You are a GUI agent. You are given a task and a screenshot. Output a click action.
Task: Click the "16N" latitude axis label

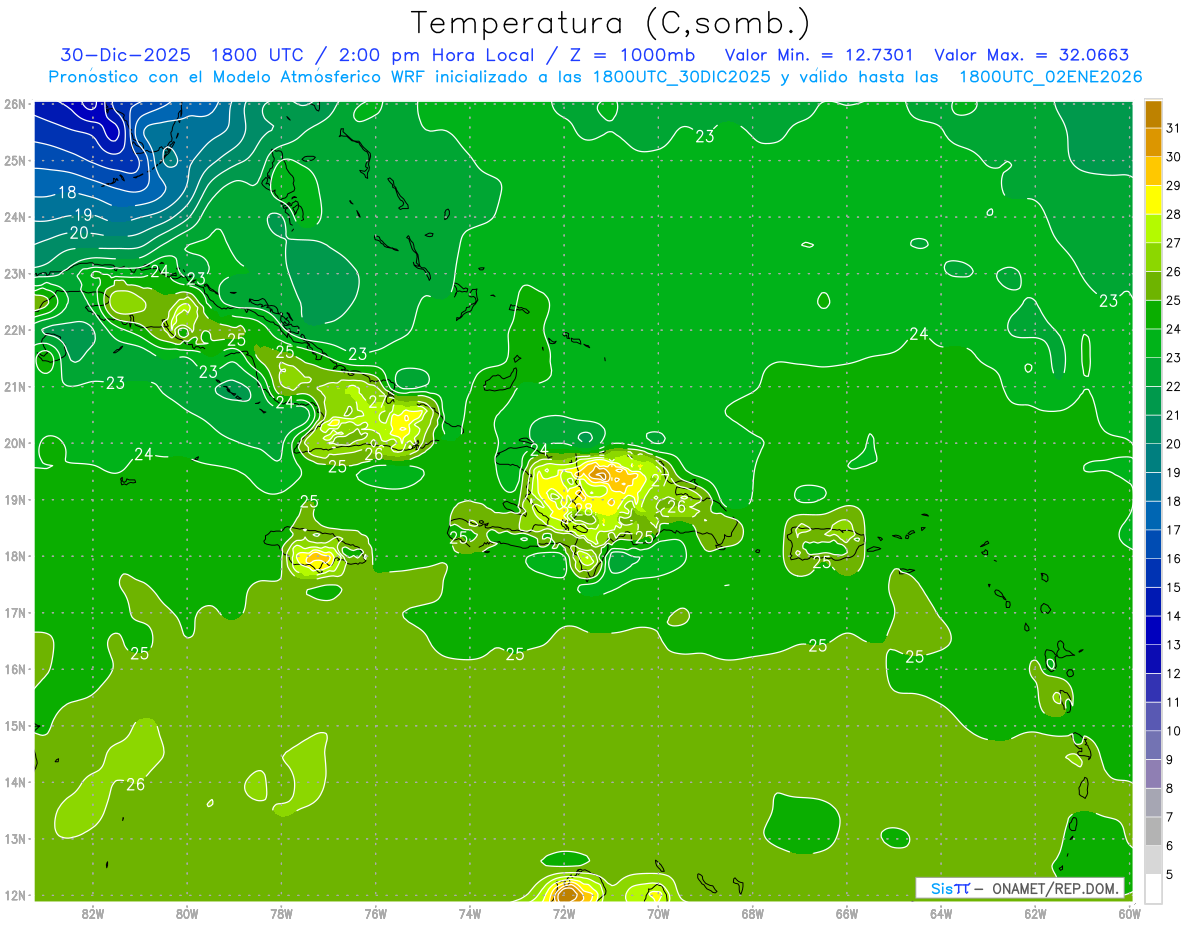pyautogui.click(x=14, y=669)
